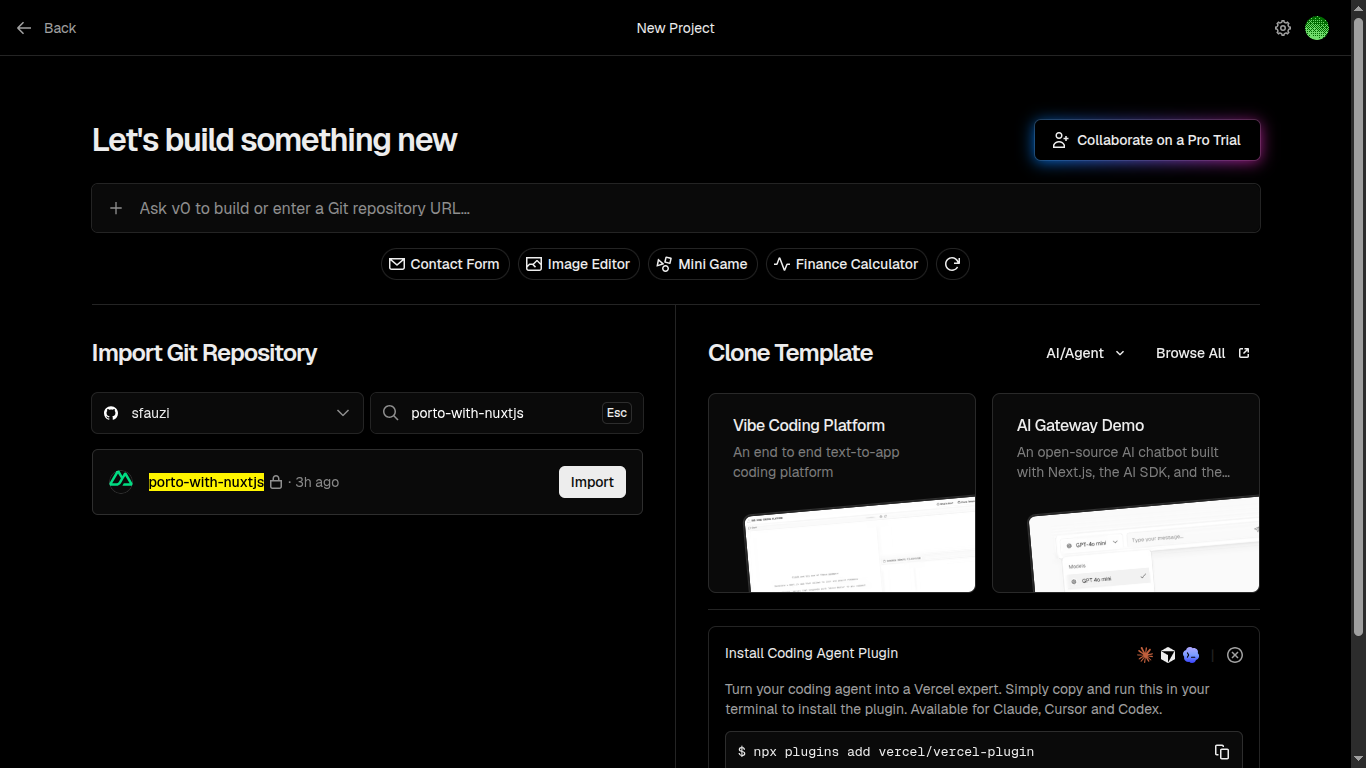Open the green user avatar menu

(1317, 28)
